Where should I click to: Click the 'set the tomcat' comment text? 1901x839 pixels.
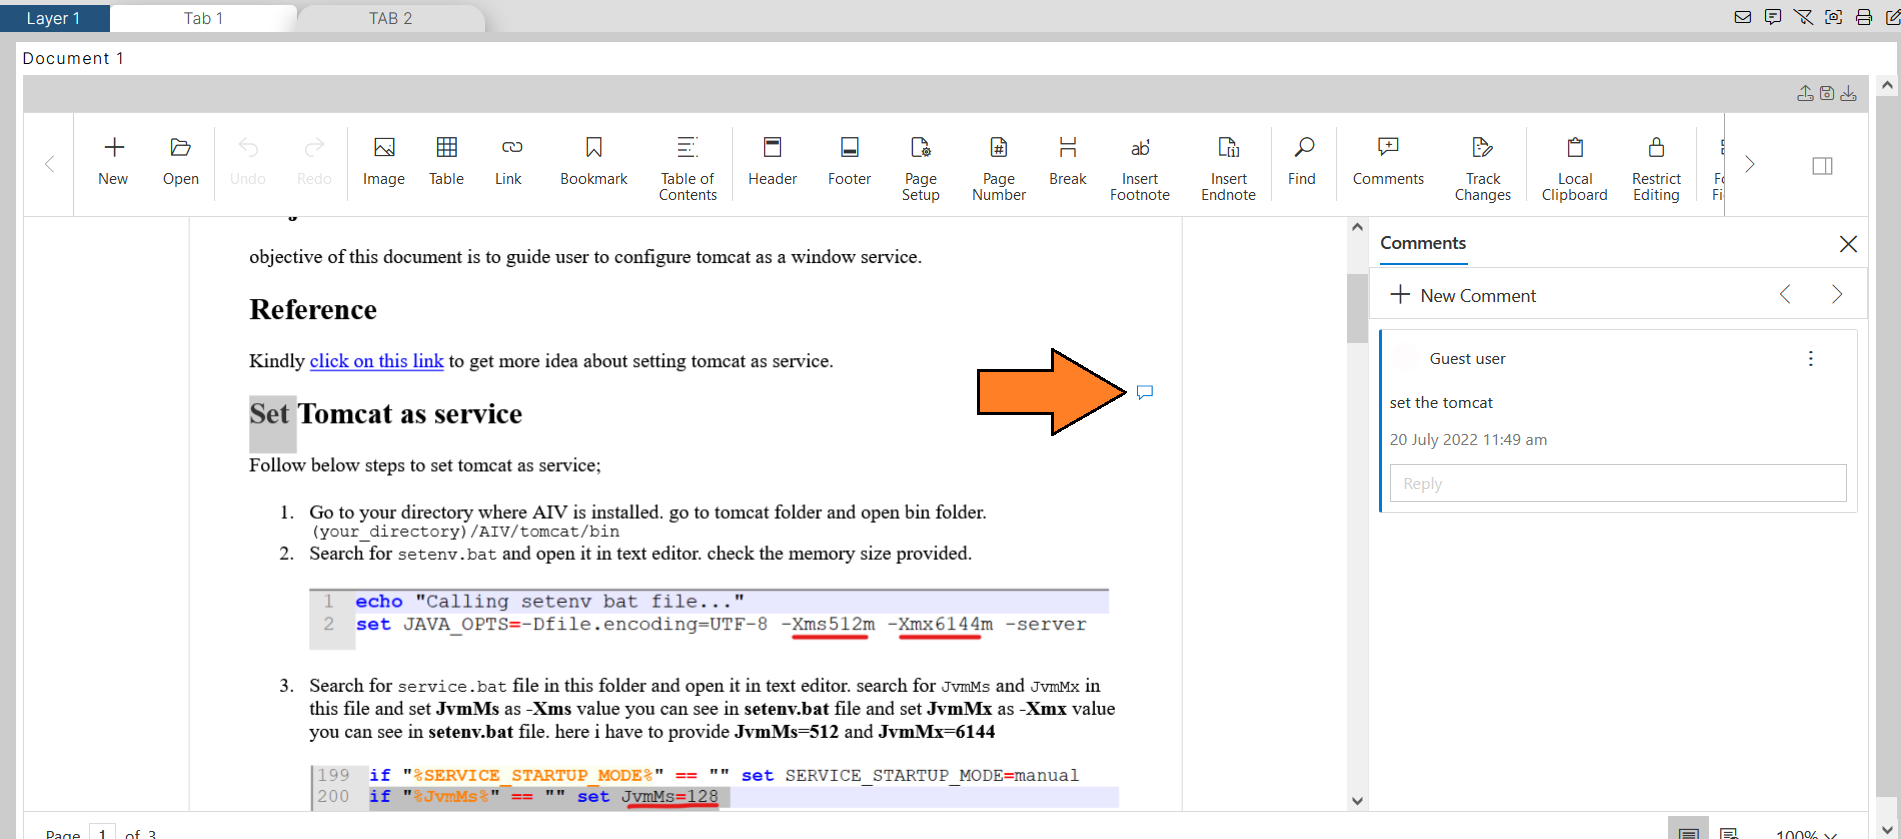tap(1441, 402)
